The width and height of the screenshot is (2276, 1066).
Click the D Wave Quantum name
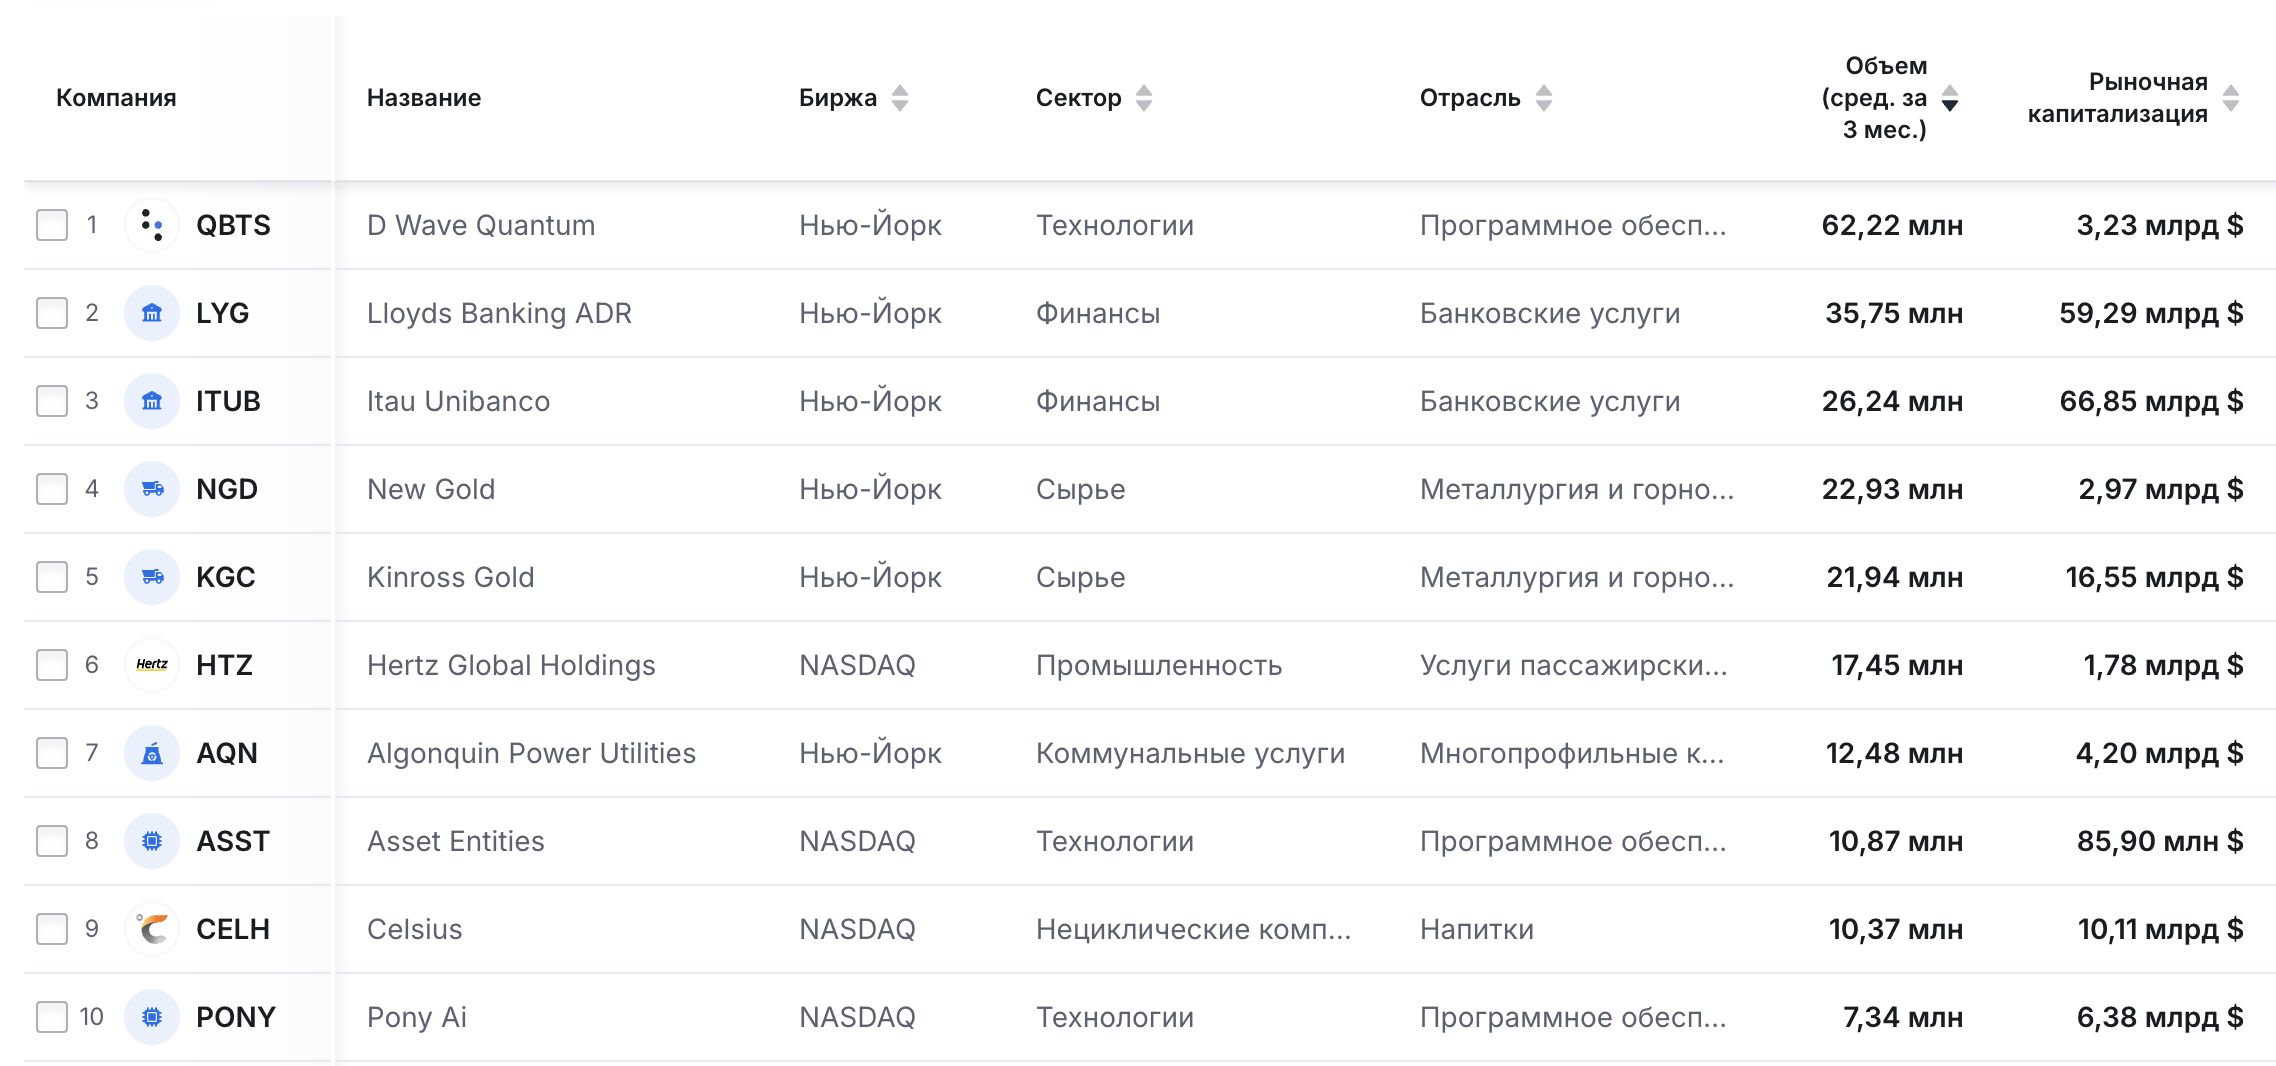point(481,225)
